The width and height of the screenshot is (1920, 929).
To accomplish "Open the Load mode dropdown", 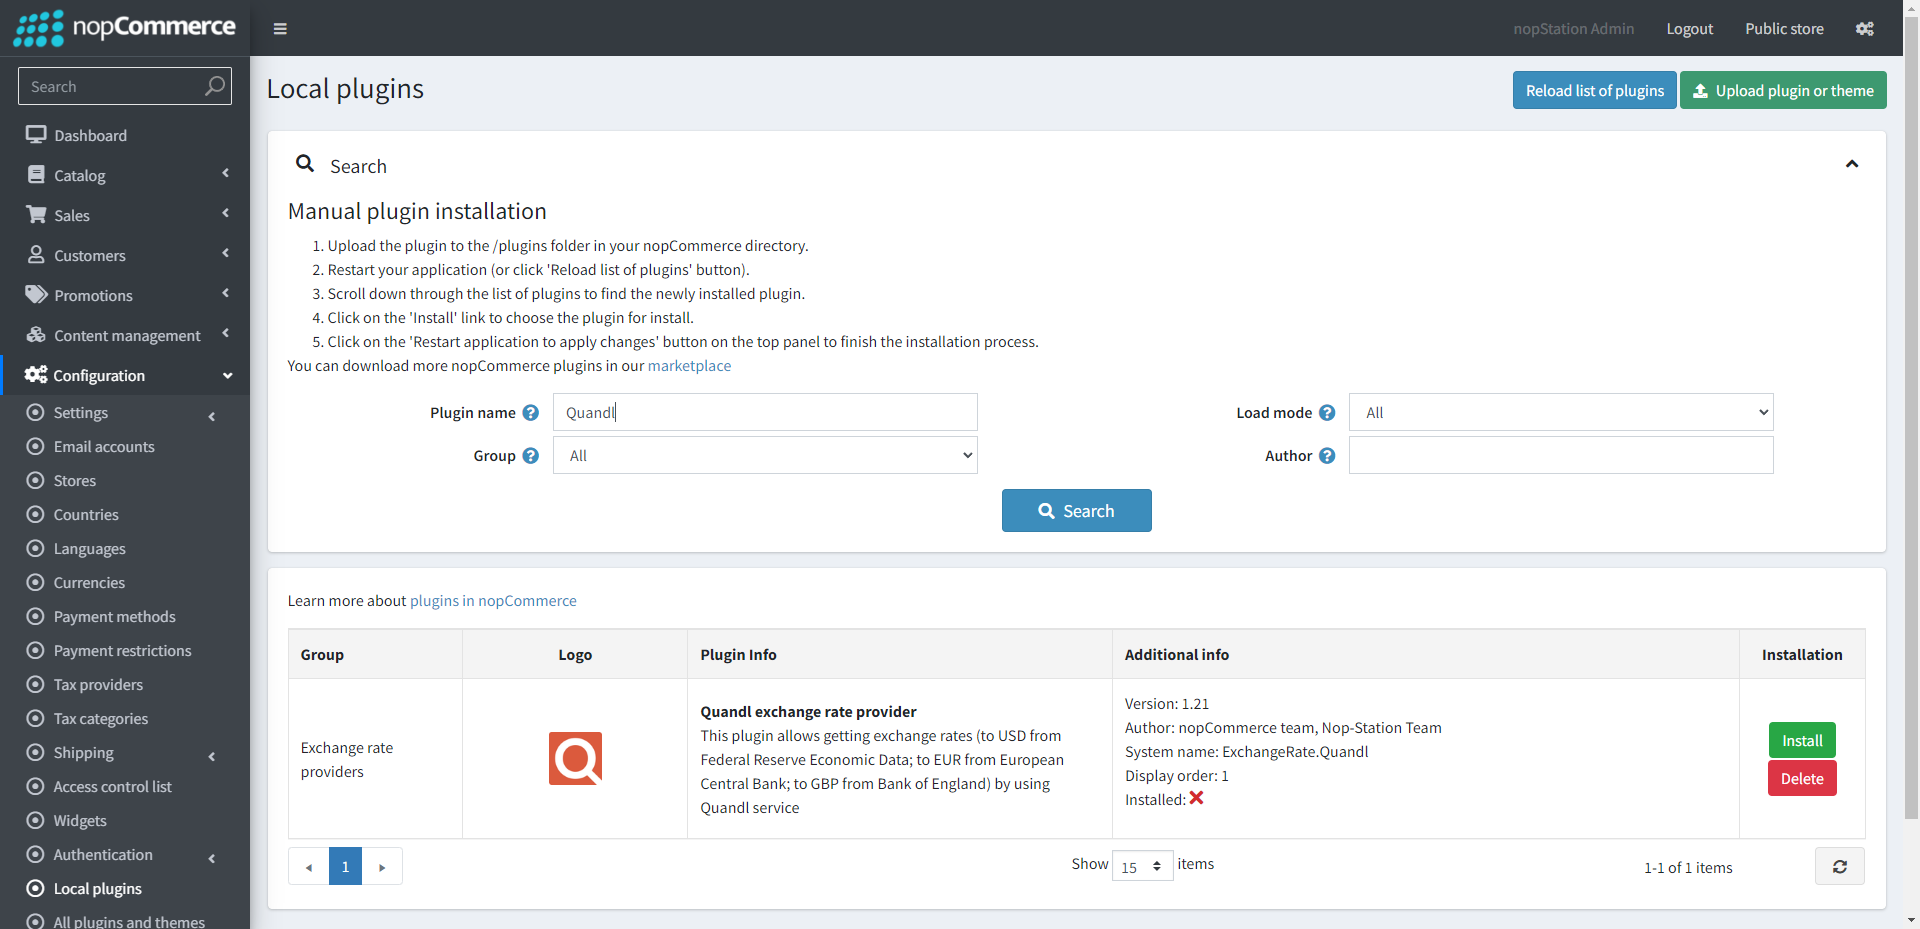I will pos(1561,412).
